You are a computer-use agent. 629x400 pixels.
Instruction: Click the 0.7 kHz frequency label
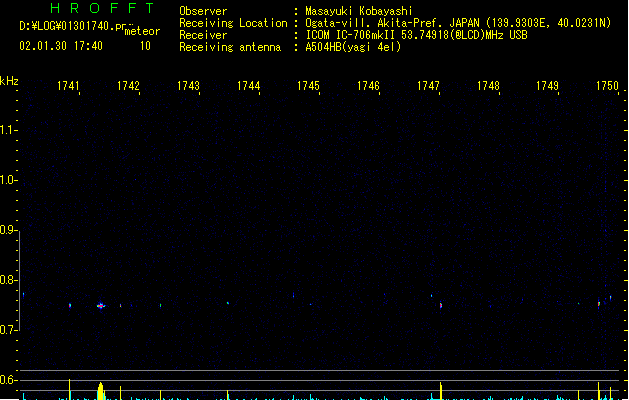7,330
